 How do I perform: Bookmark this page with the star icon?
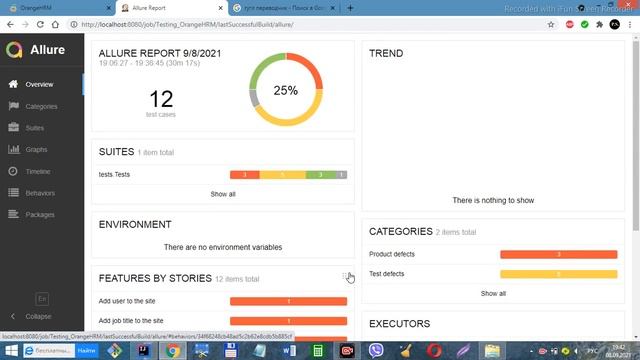tap(551, 24)
